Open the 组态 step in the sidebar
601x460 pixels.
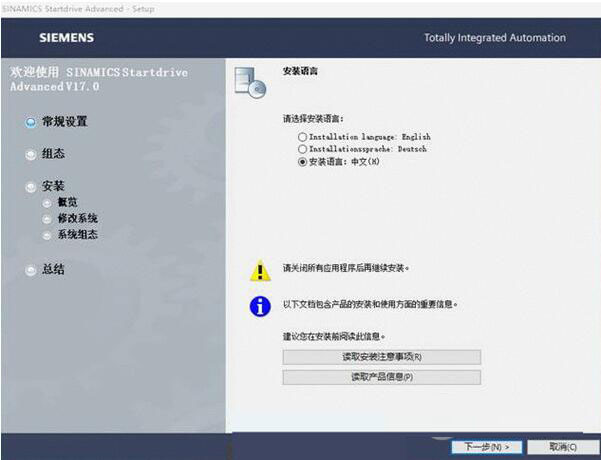click(53, 154)
